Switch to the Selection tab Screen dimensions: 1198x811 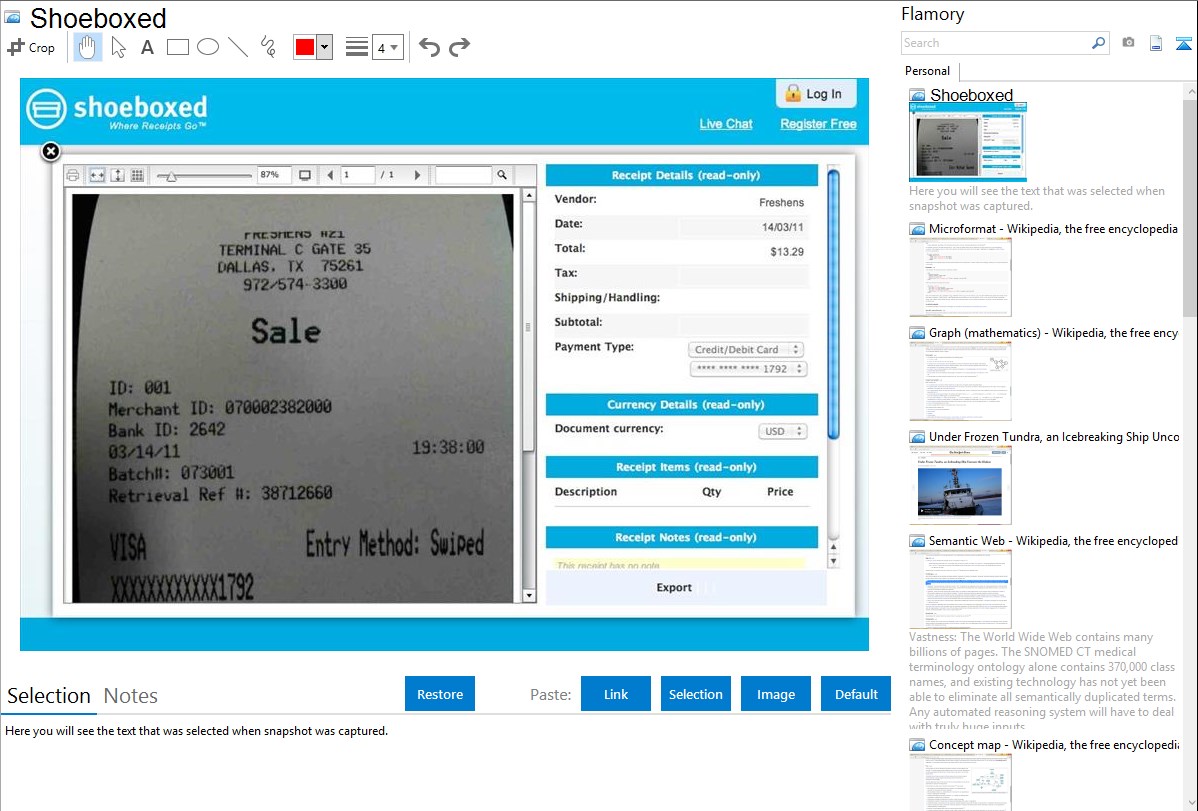click(49, 696)
